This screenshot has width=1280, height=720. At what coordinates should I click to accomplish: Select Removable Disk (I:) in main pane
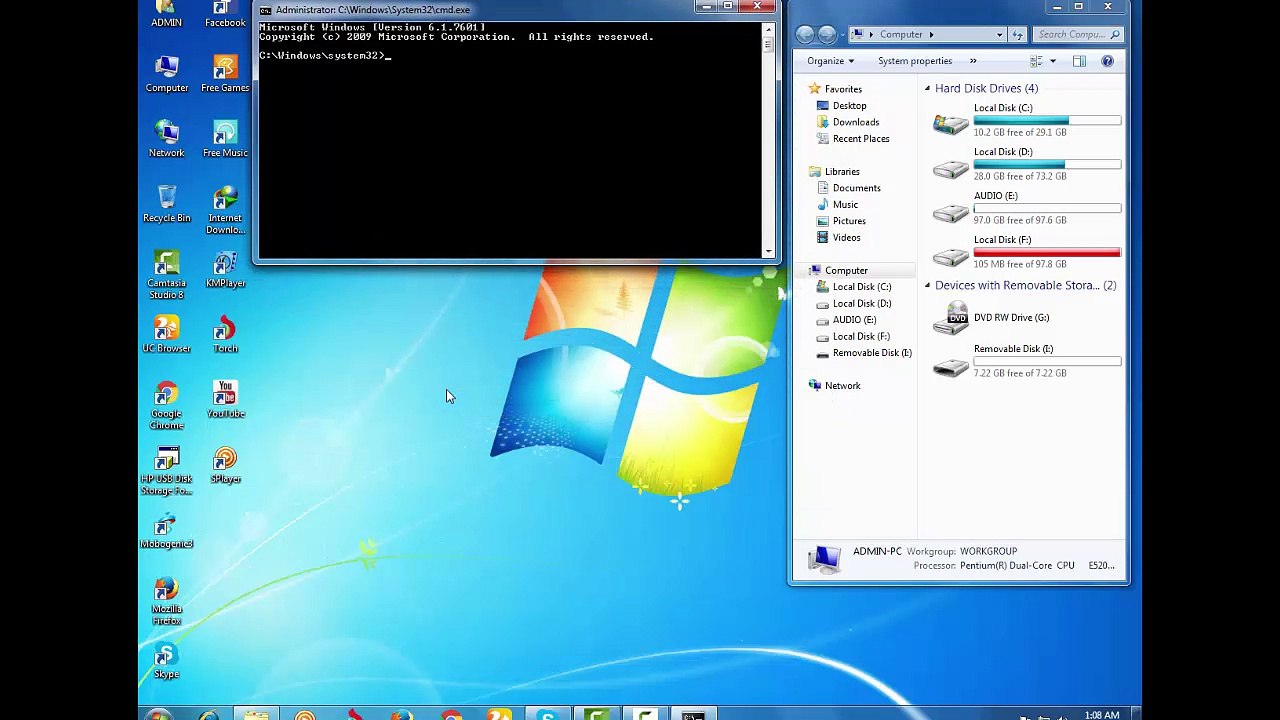click(1027, 361)
